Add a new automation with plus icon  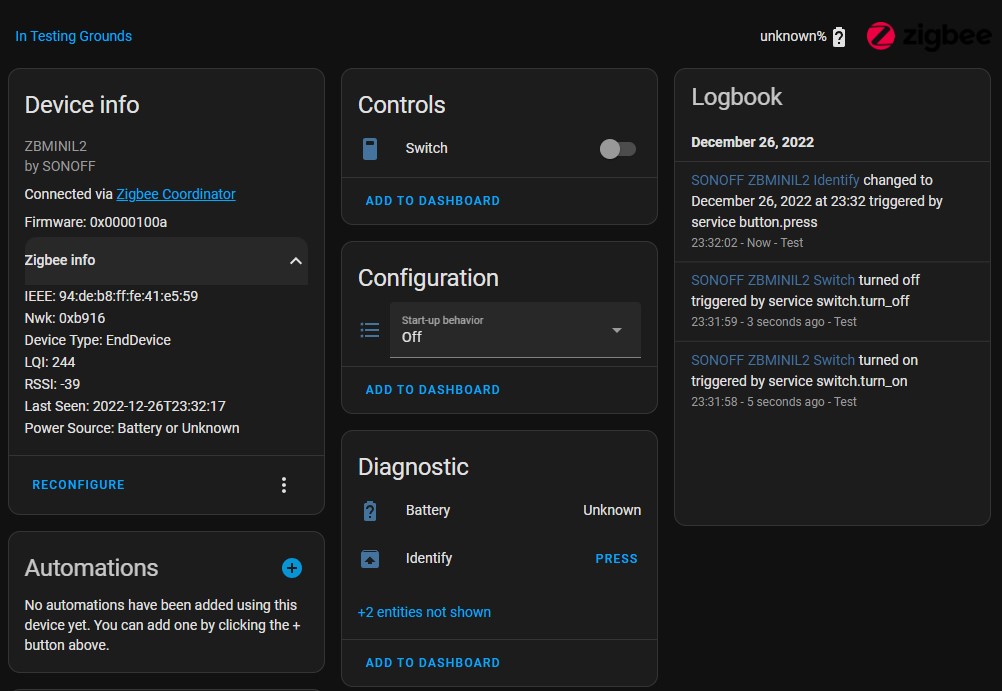(x=292, y=568)
